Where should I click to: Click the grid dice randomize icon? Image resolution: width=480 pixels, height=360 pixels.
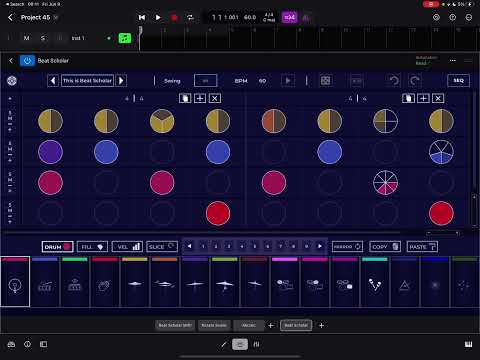[x=326, y=81]
